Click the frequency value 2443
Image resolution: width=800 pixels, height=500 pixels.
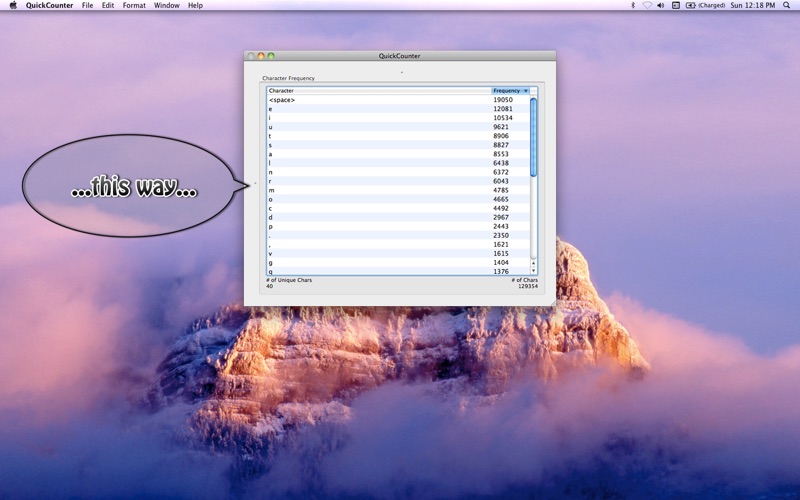[501, 227]
